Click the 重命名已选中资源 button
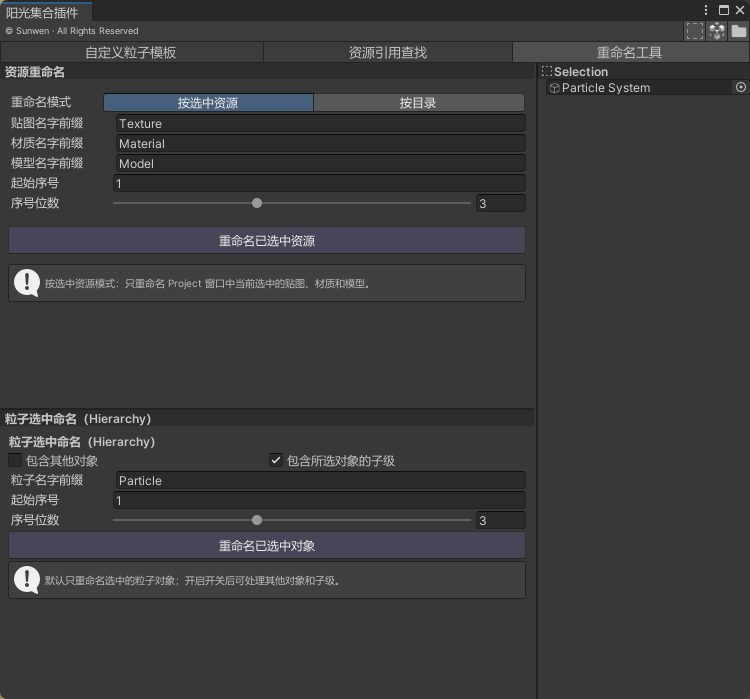750x699 pixels. 267,240
